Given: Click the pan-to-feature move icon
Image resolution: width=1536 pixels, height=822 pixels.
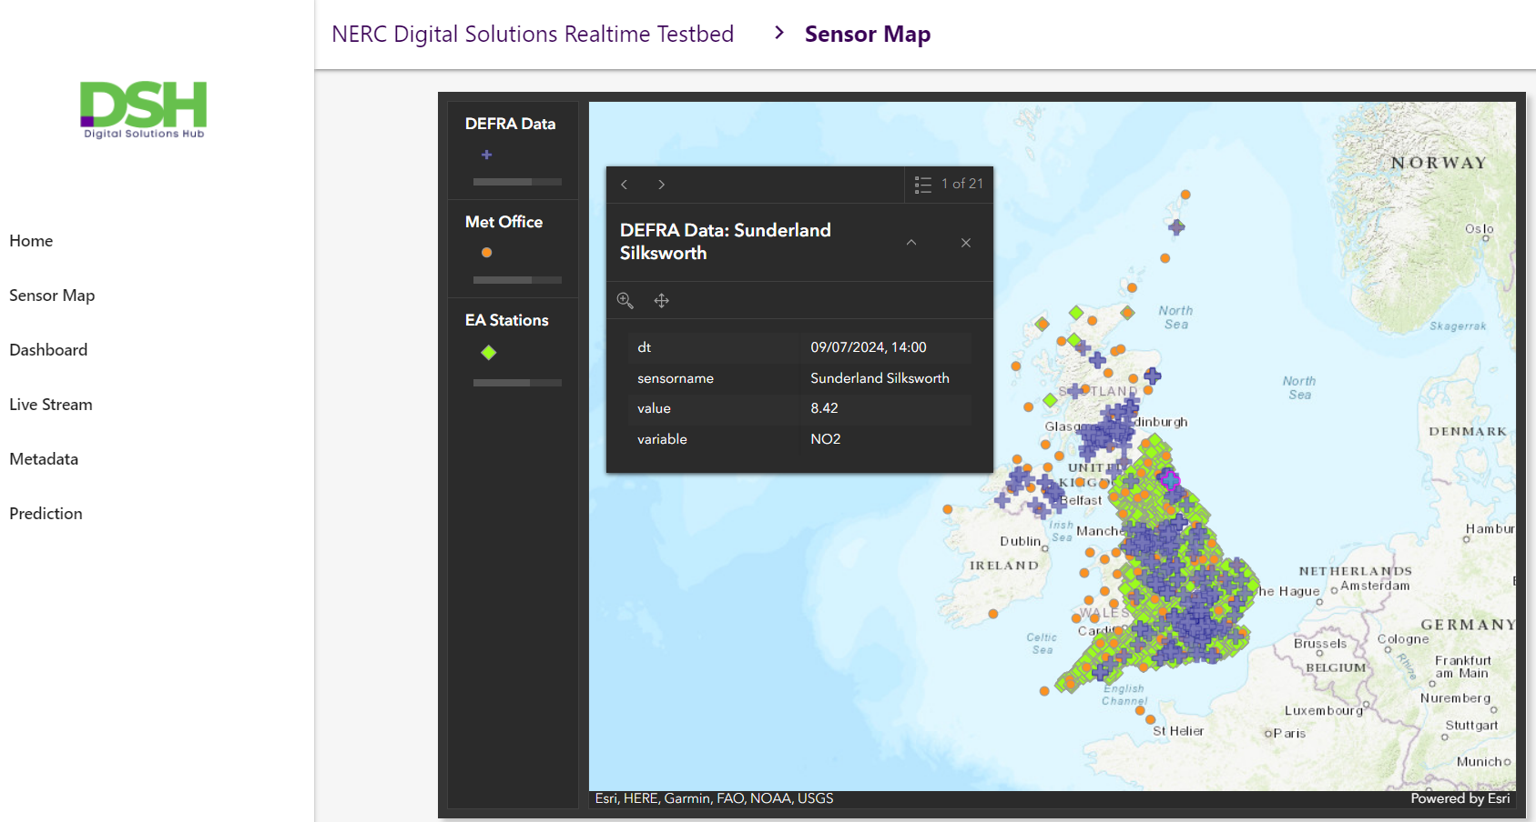Looking at the screenshot, I should (661, 300).
